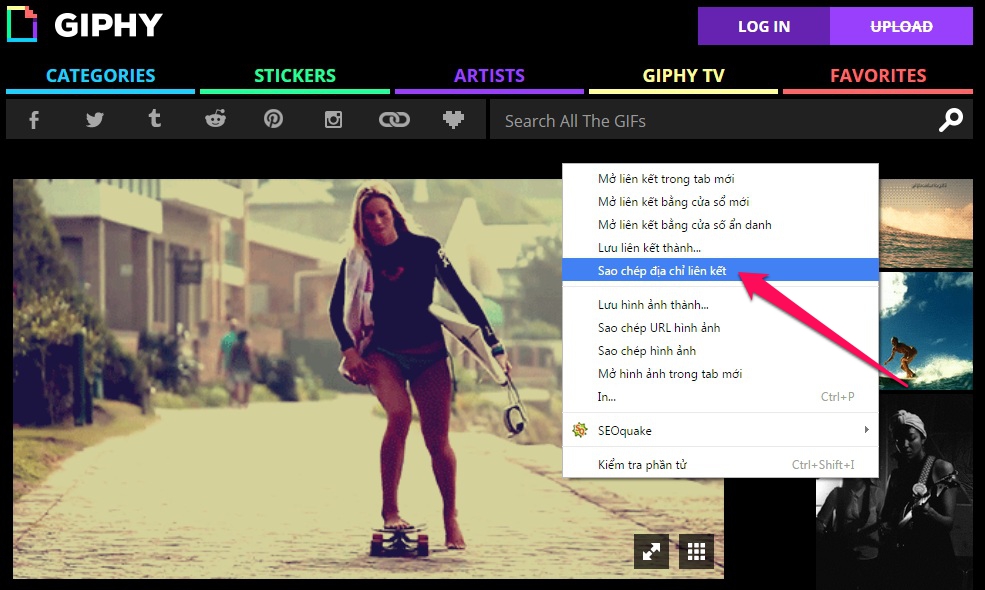This screenshot has height=590, width=985.
Task: Share the GIF on Reddit
Action: click(x=215, y=120)
